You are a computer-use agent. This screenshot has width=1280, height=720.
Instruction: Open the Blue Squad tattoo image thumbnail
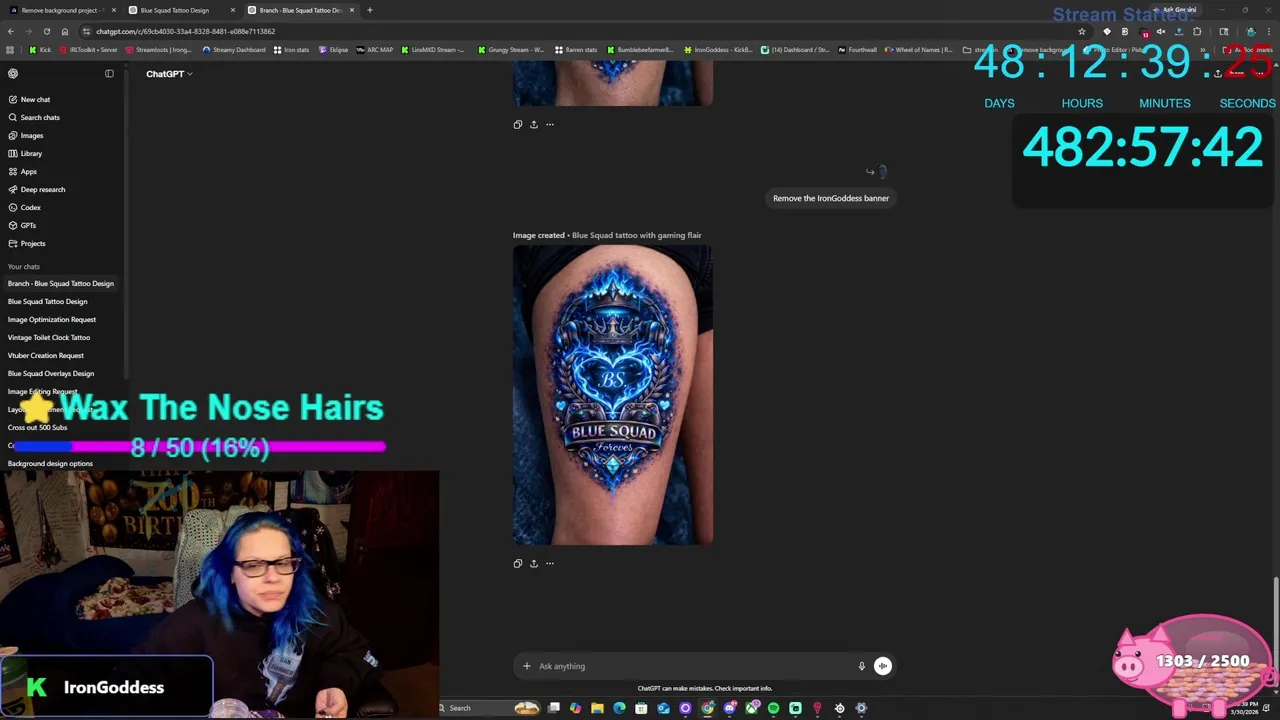click(x=613, y=395)
